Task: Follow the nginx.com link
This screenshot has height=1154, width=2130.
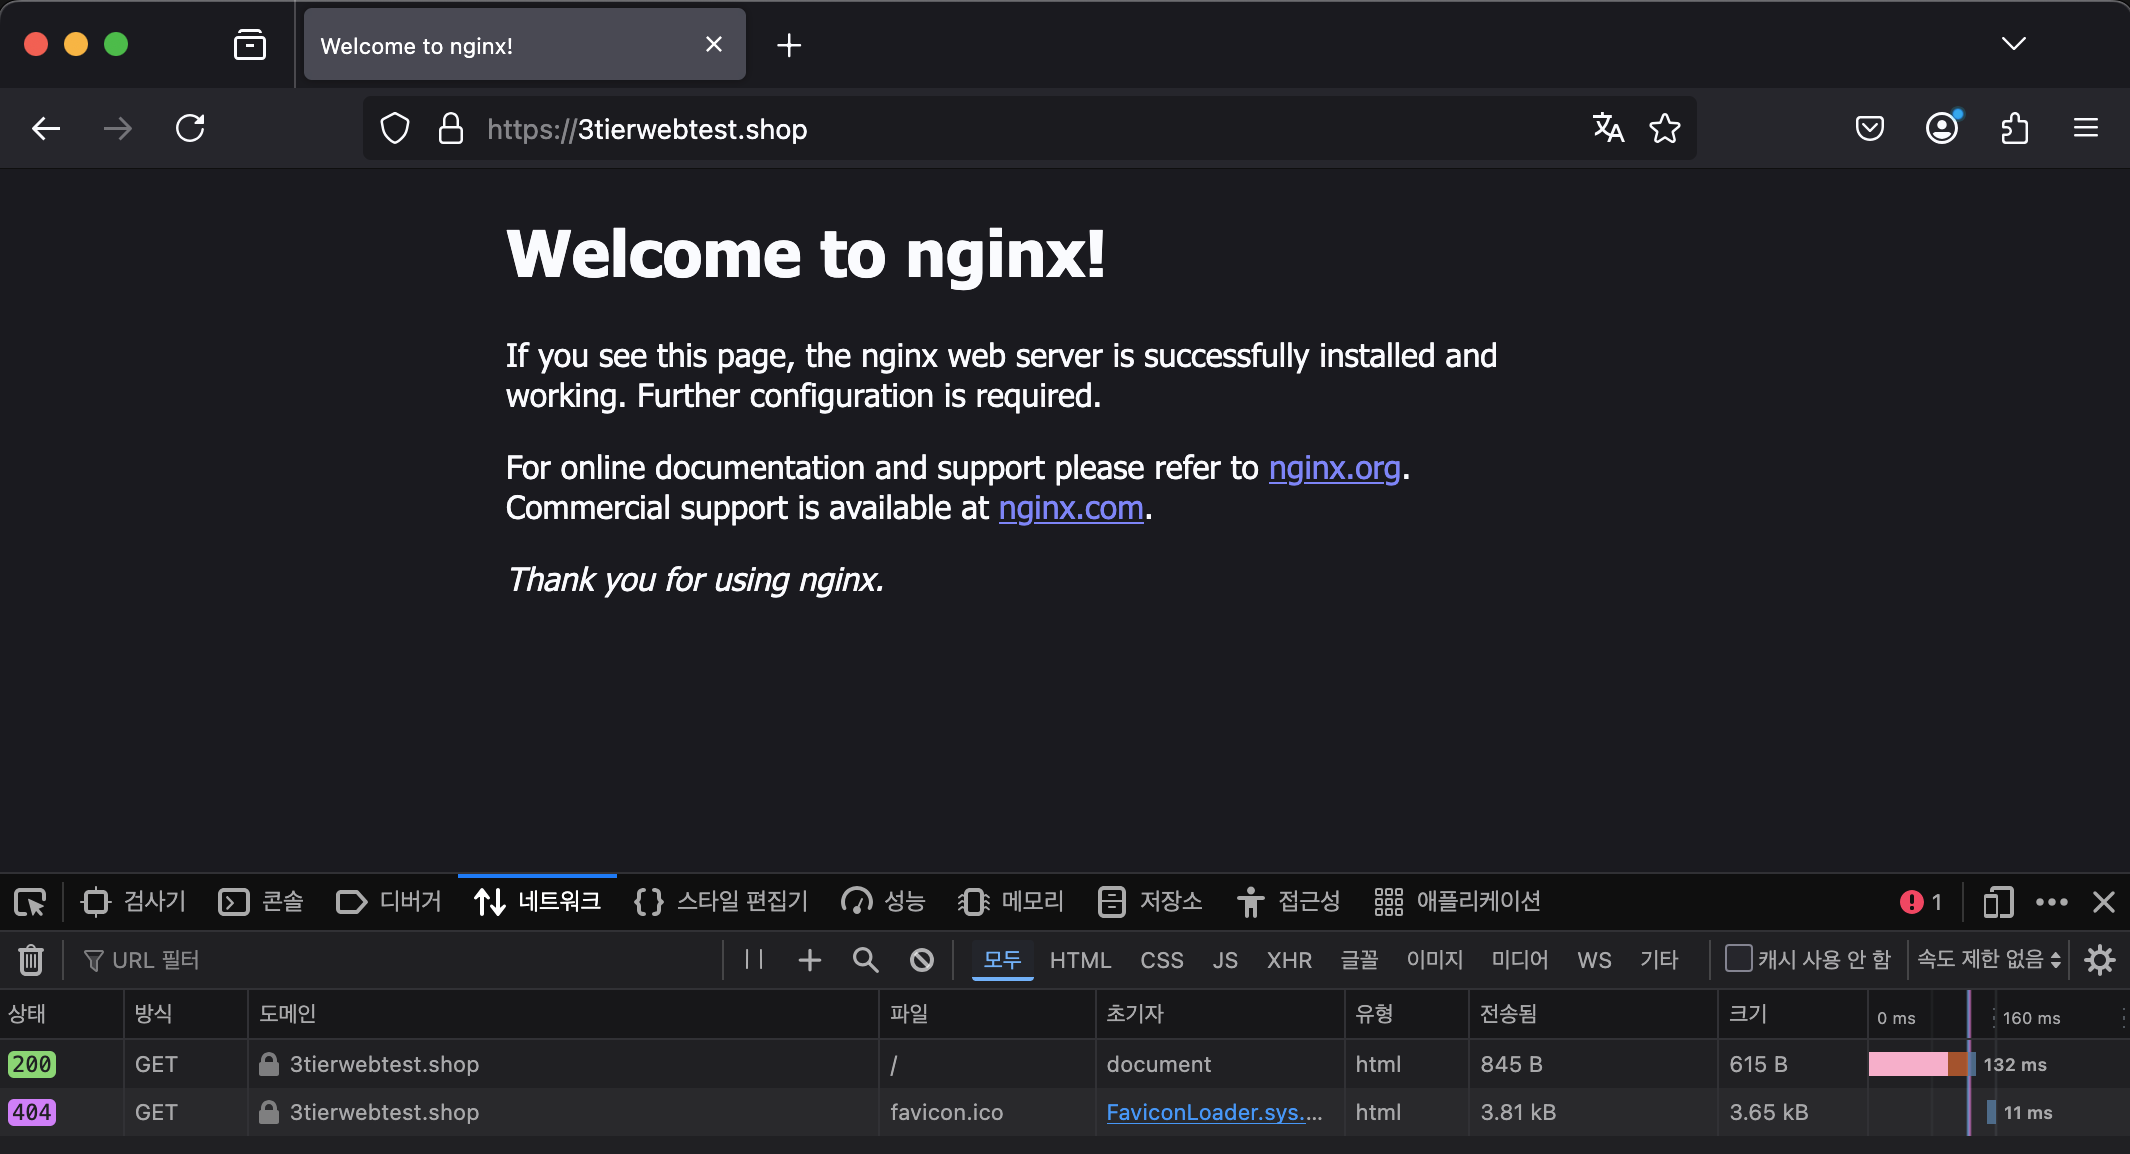Action: (x=1071, y=508)
